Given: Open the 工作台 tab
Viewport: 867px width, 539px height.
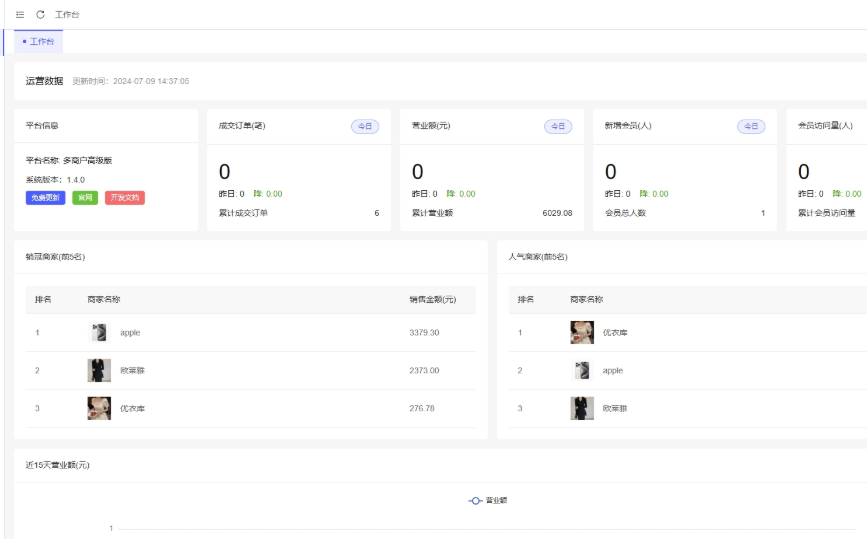Looking at the screenshot, I should [x=39, y=42].
